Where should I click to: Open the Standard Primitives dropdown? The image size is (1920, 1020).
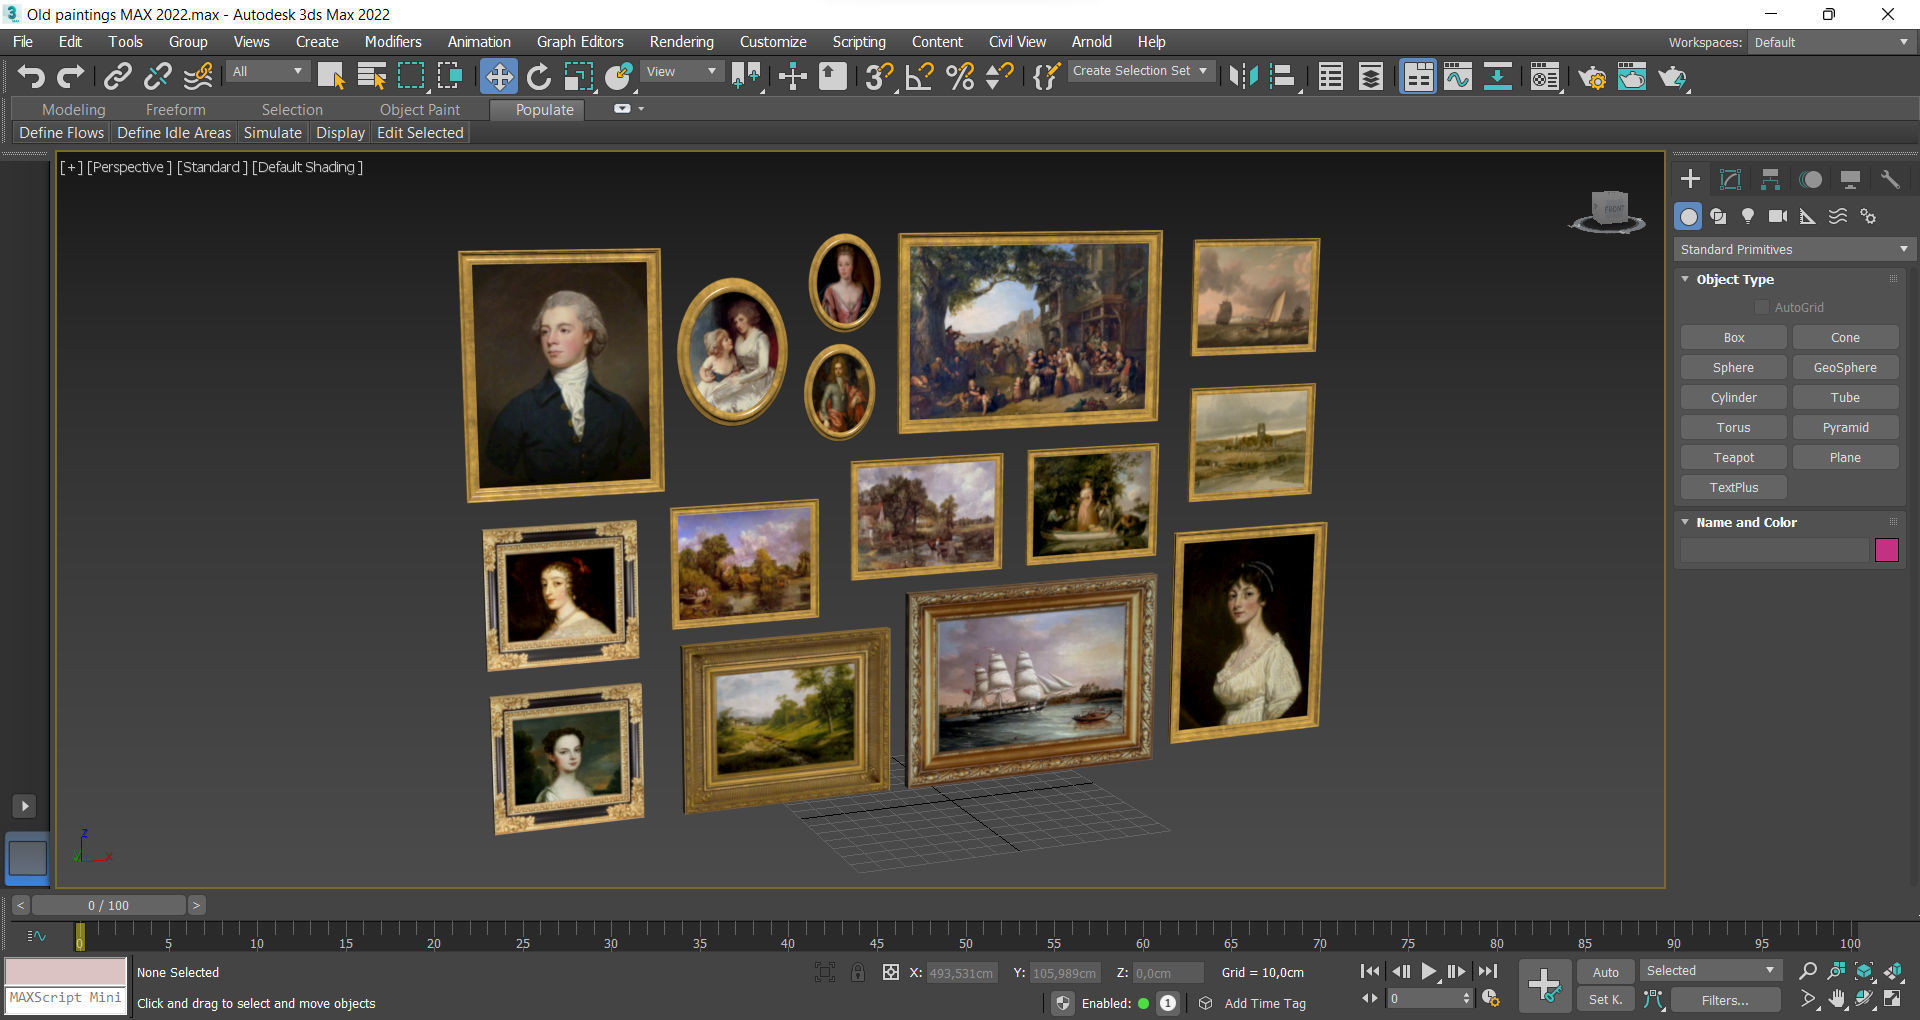[x=1794, y=249]
